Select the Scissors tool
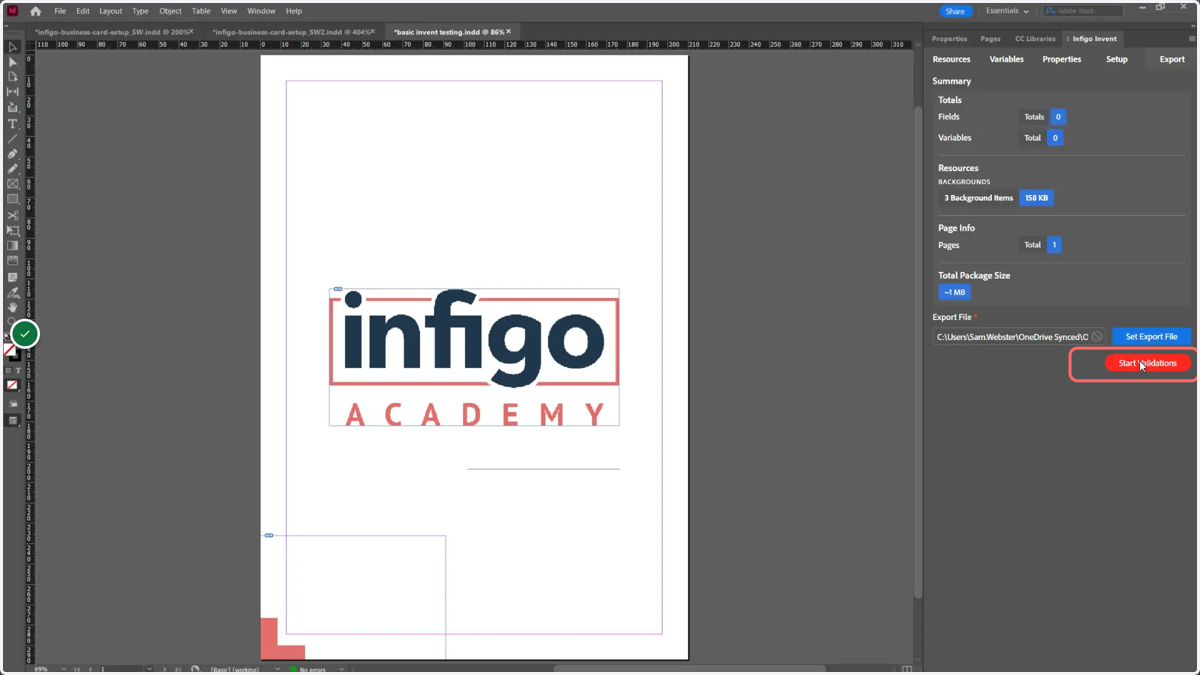 [x=13, y=215]
